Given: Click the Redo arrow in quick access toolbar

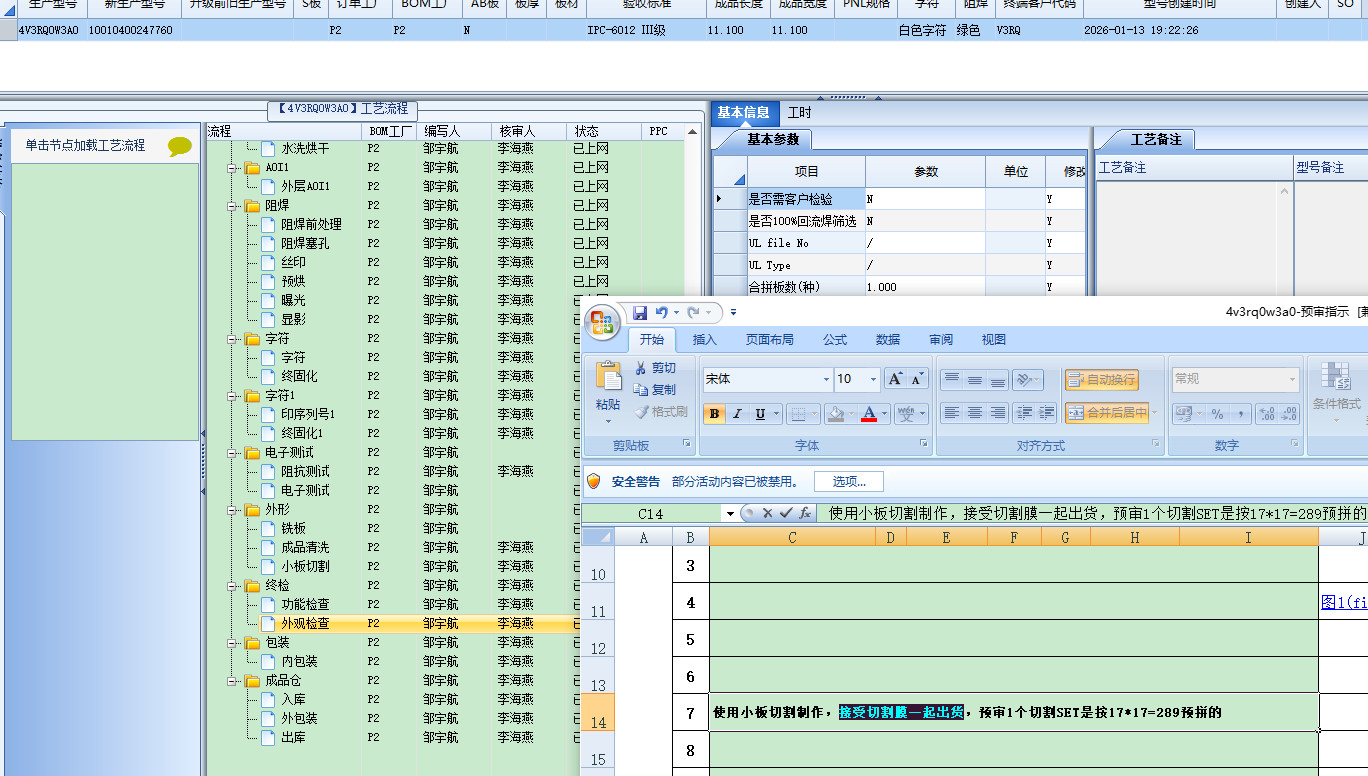Looking at the screenshot, I should (x=693, y=313).
